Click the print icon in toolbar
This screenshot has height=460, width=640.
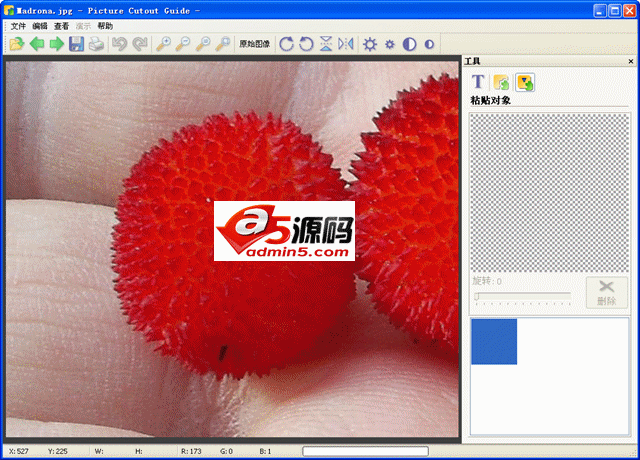point(96,44)
